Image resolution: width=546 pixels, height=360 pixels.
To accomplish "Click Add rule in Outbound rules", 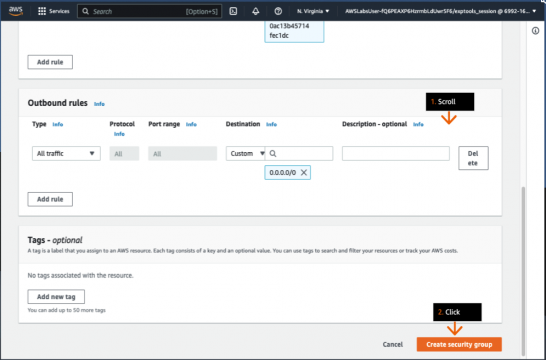I will pos(50,199).
